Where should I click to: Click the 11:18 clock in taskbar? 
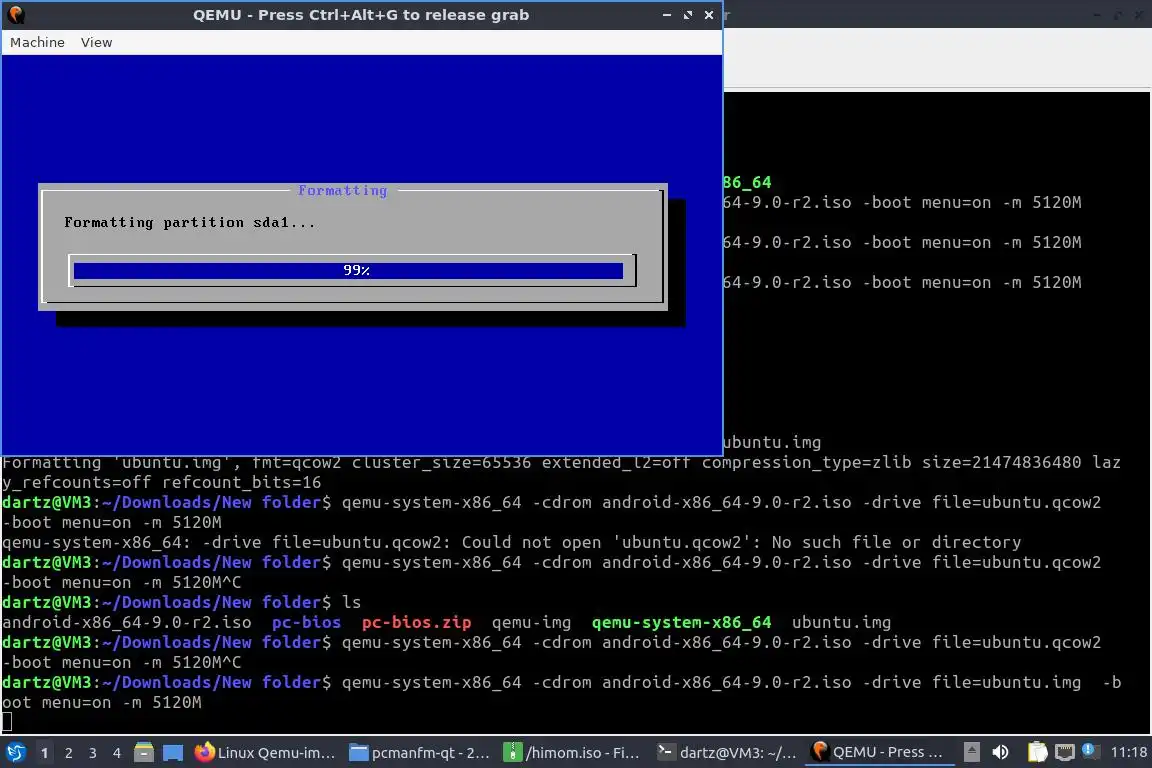[1128, 753]
